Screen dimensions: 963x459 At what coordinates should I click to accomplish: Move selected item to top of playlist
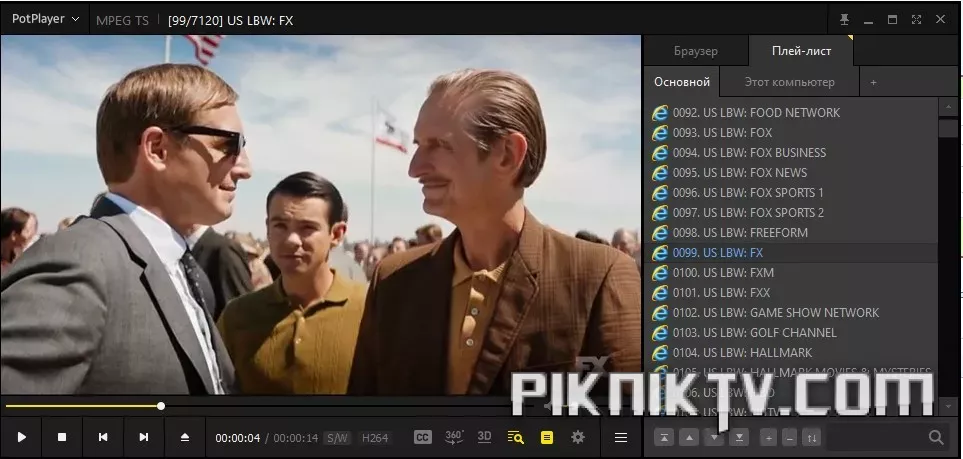665,437
